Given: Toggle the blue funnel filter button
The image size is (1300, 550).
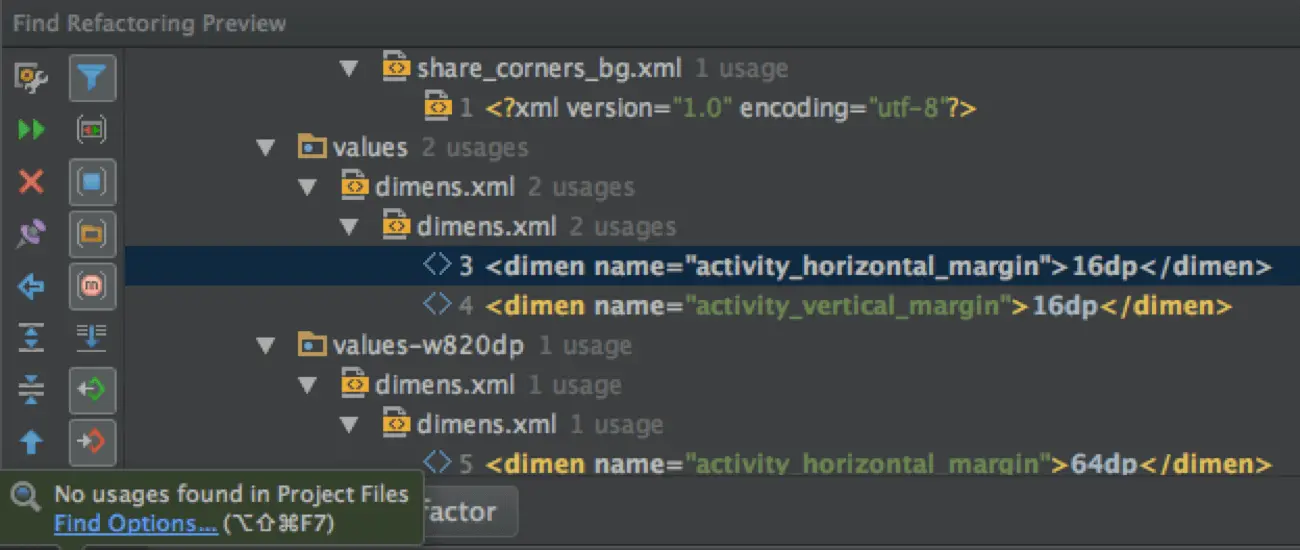Looking at the screenshot, I should coord(92,78).
